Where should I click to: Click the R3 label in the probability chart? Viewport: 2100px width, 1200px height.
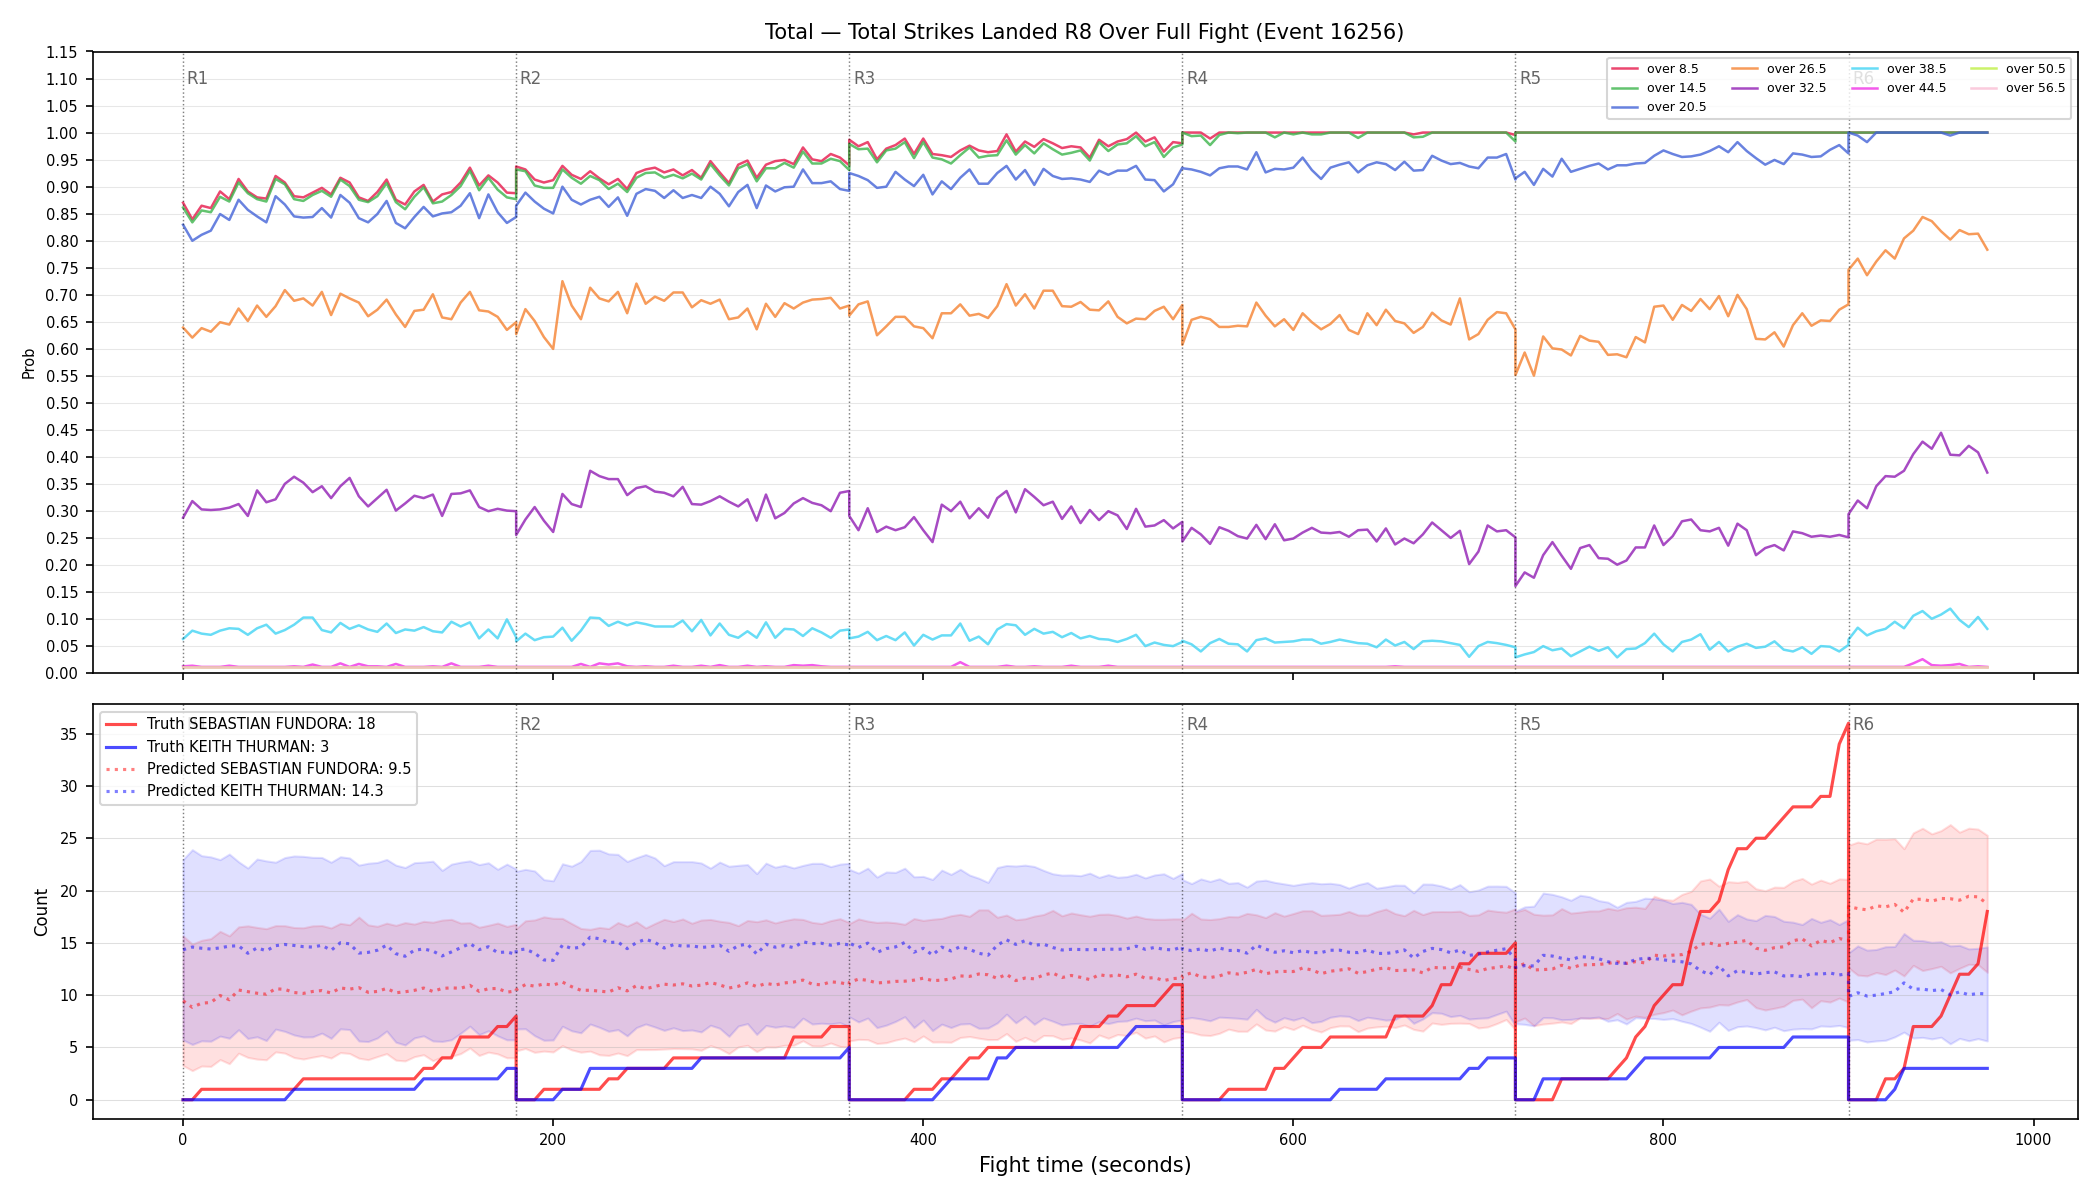864,78
